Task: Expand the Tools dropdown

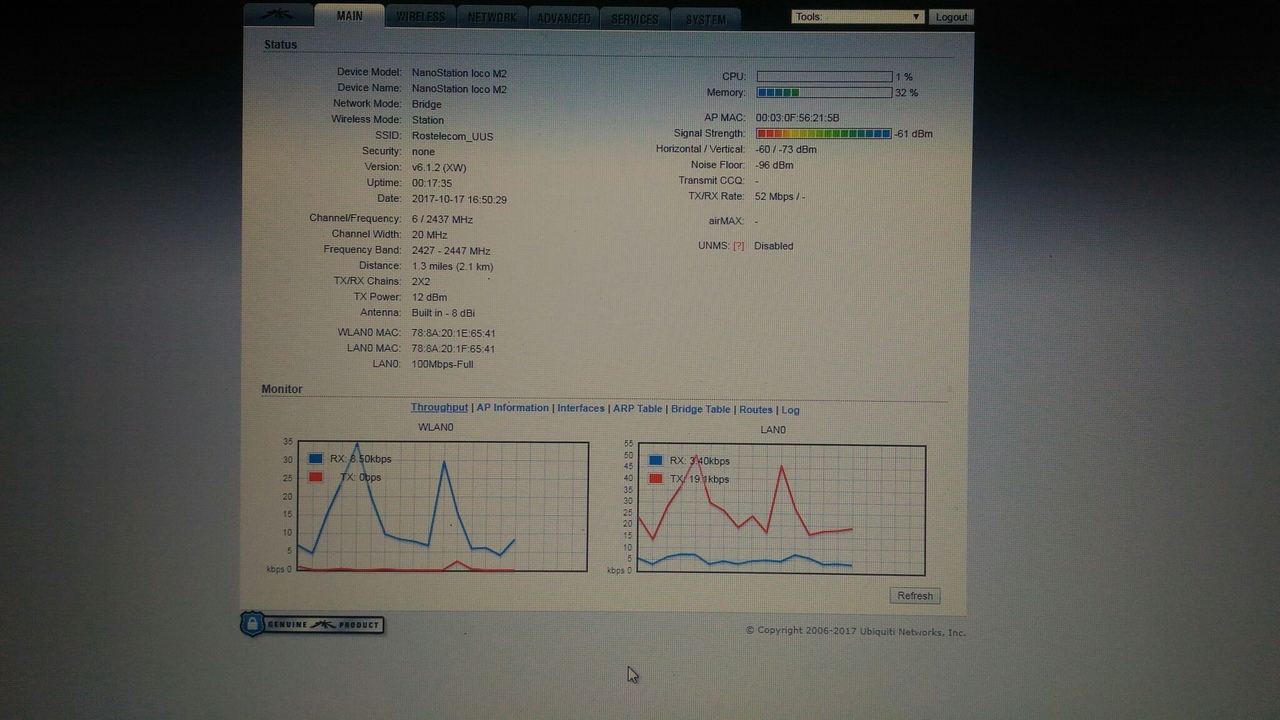Action: 857,17
